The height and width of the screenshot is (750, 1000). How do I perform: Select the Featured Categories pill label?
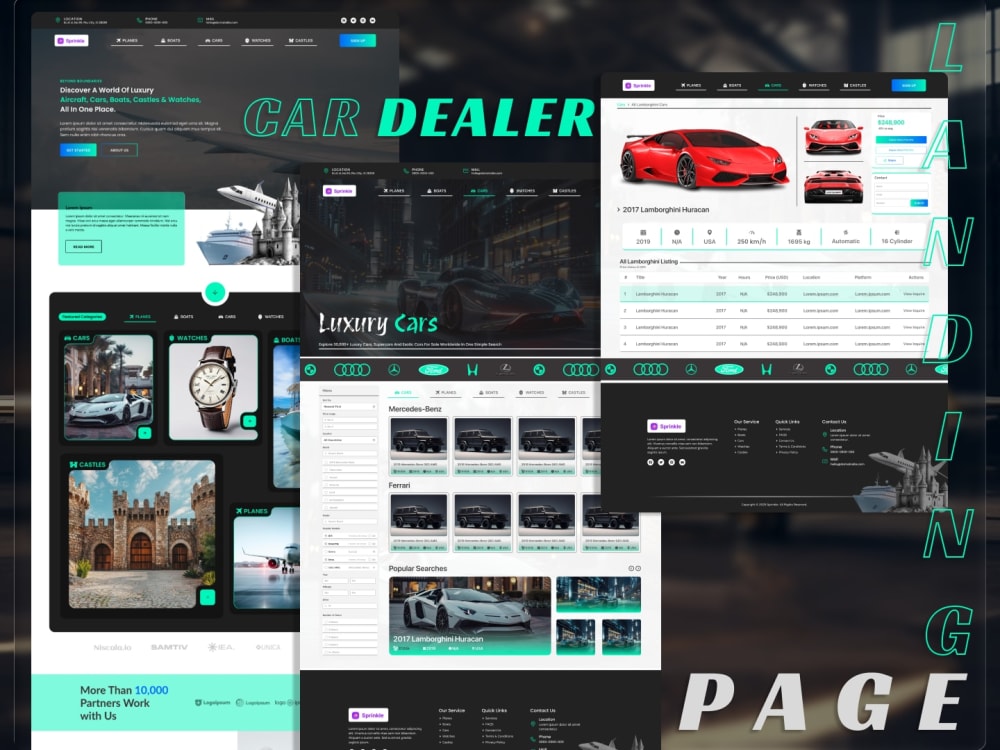pos(83,316)
